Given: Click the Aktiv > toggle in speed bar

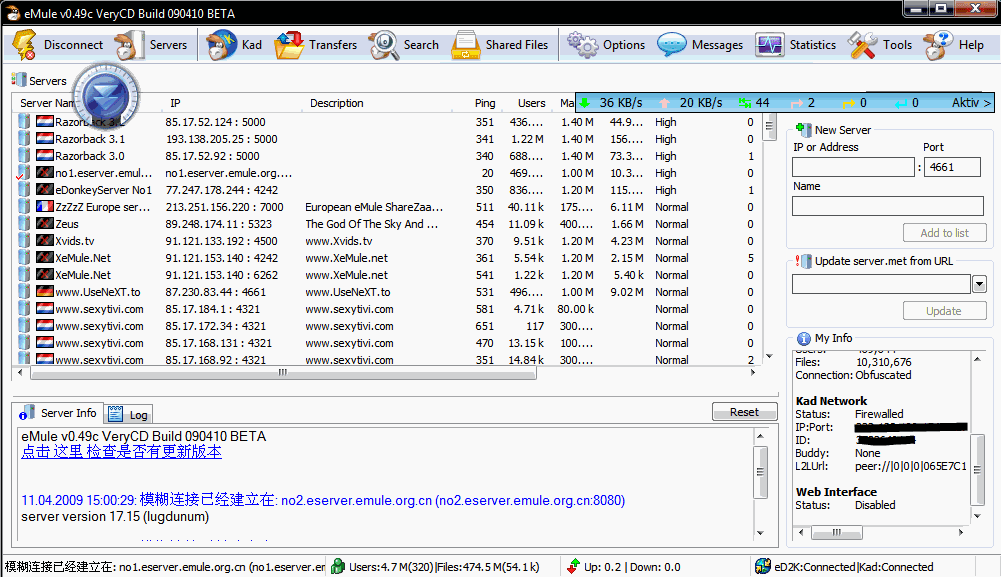Looking at the screenshot, I should (971, 103).
